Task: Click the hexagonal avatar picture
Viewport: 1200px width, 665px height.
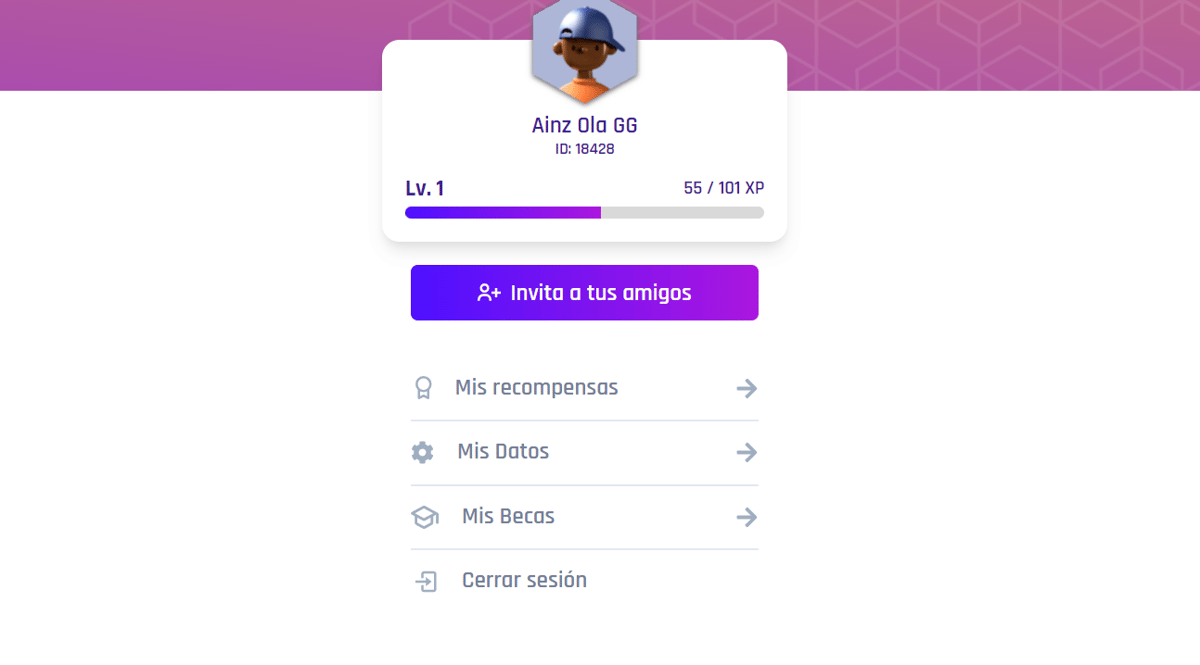Action: coord(584,48)
